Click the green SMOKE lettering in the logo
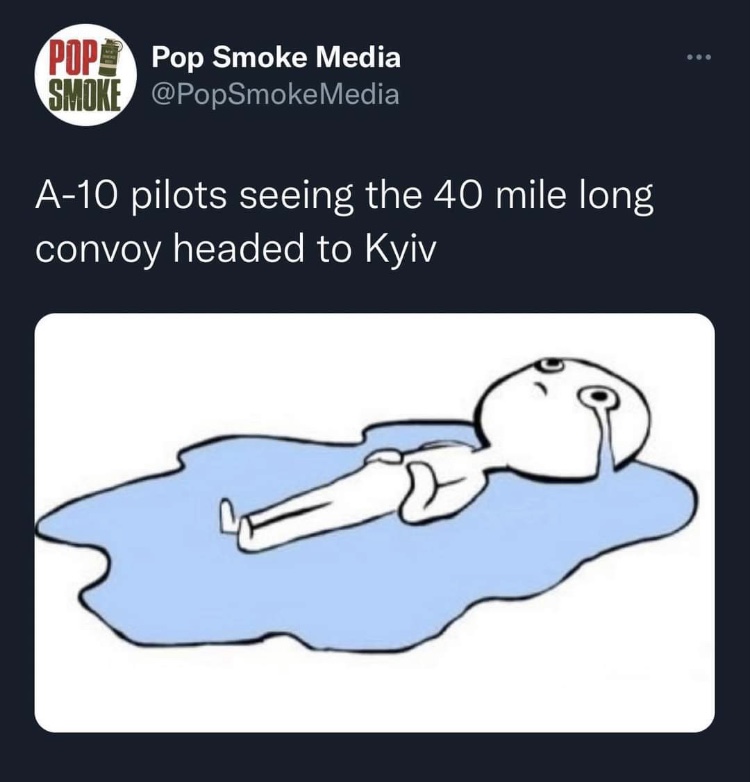Screen dimensions: 750x782 pyautogui.click(x=86, y=94)
